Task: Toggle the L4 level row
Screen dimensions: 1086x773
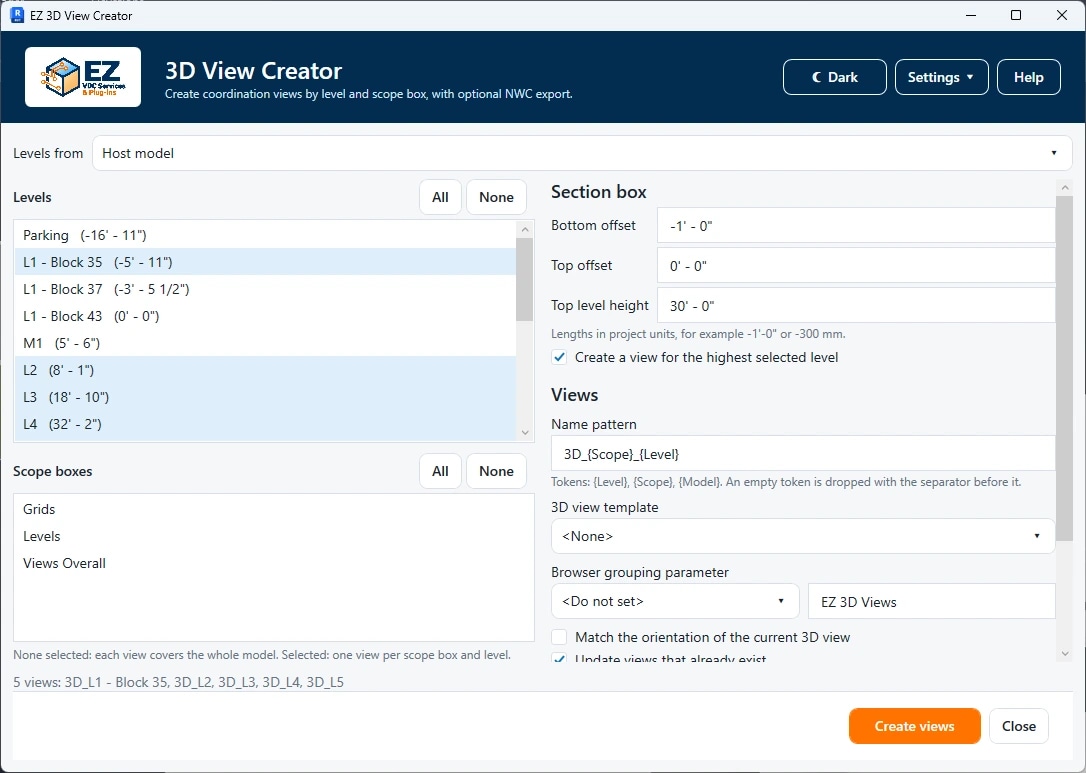Action: point(265,424)
